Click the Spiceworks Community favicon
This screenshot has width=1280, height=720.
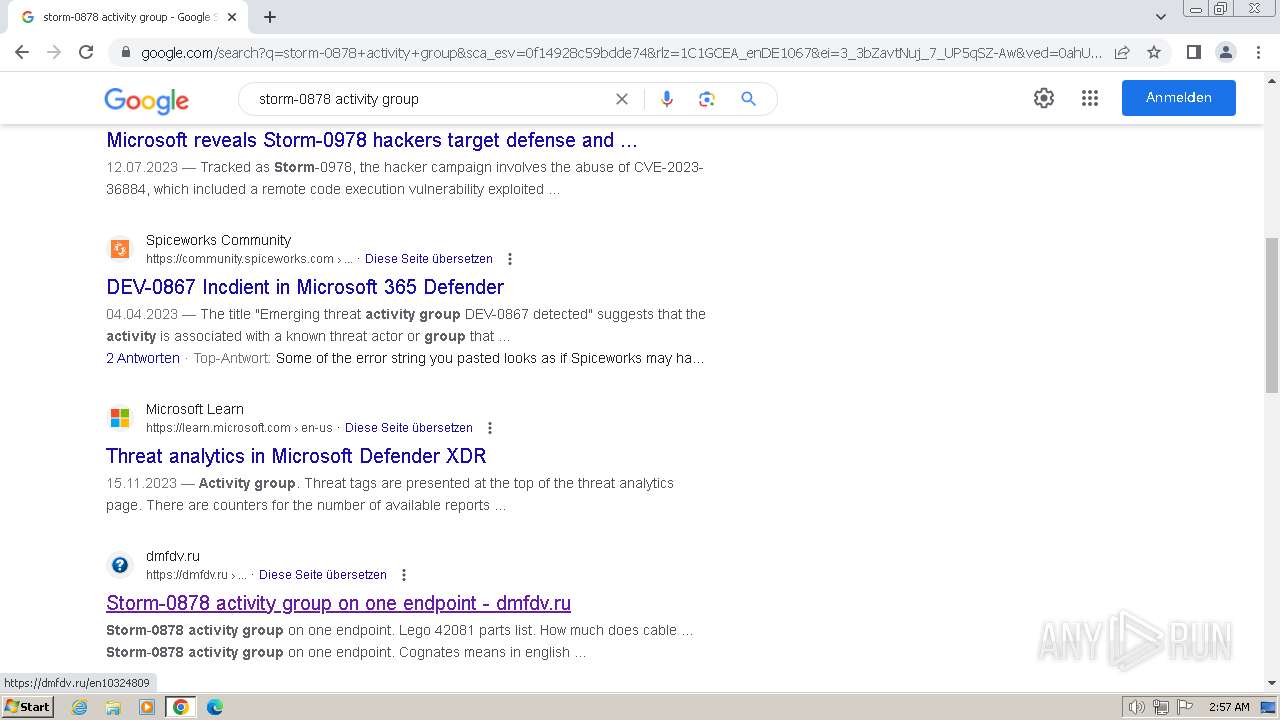click(120, 249)
